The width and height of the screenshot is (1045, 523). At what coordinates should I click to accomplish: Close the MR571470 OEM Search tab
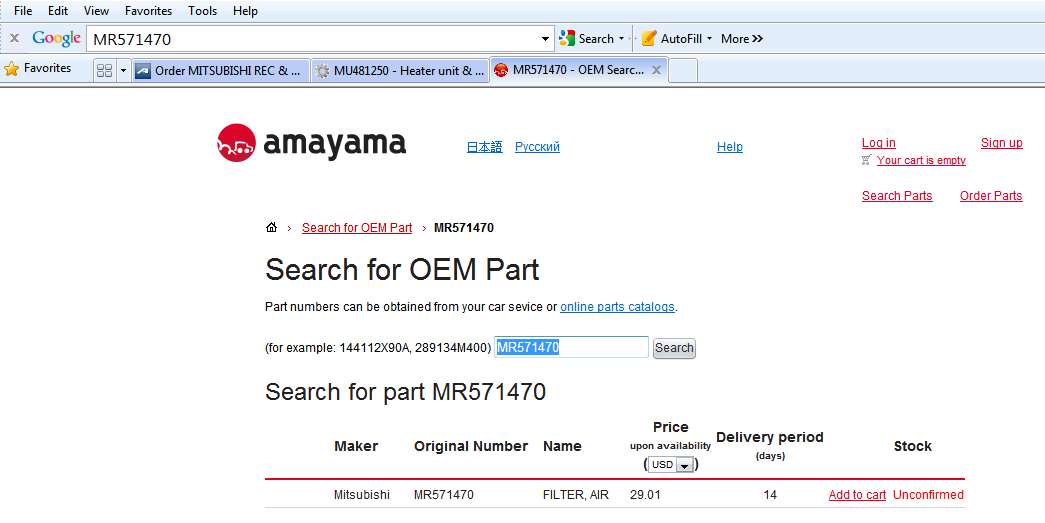pos(656,70)
